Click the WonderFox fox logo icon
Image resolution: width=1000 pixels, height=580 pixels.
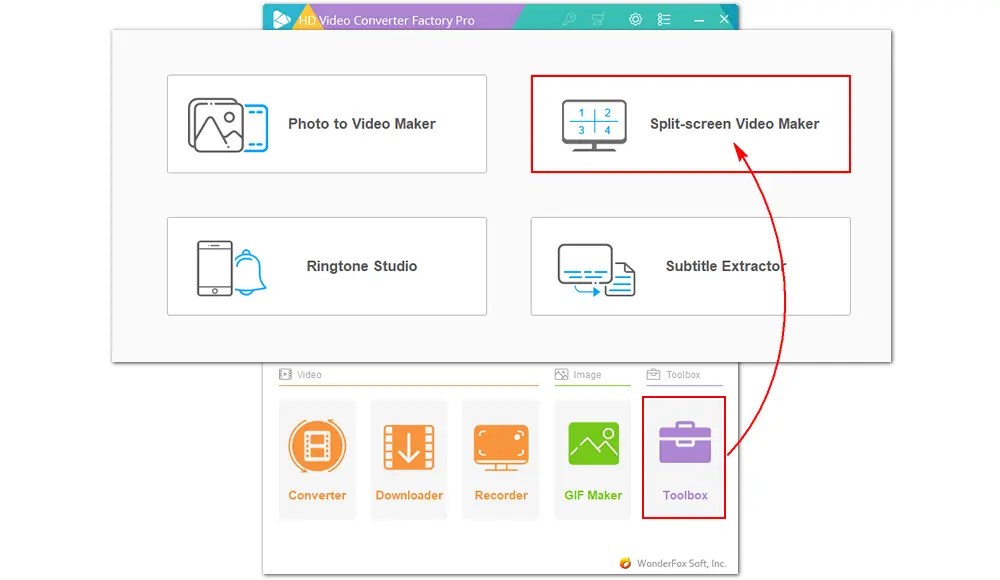coord(626,563)
